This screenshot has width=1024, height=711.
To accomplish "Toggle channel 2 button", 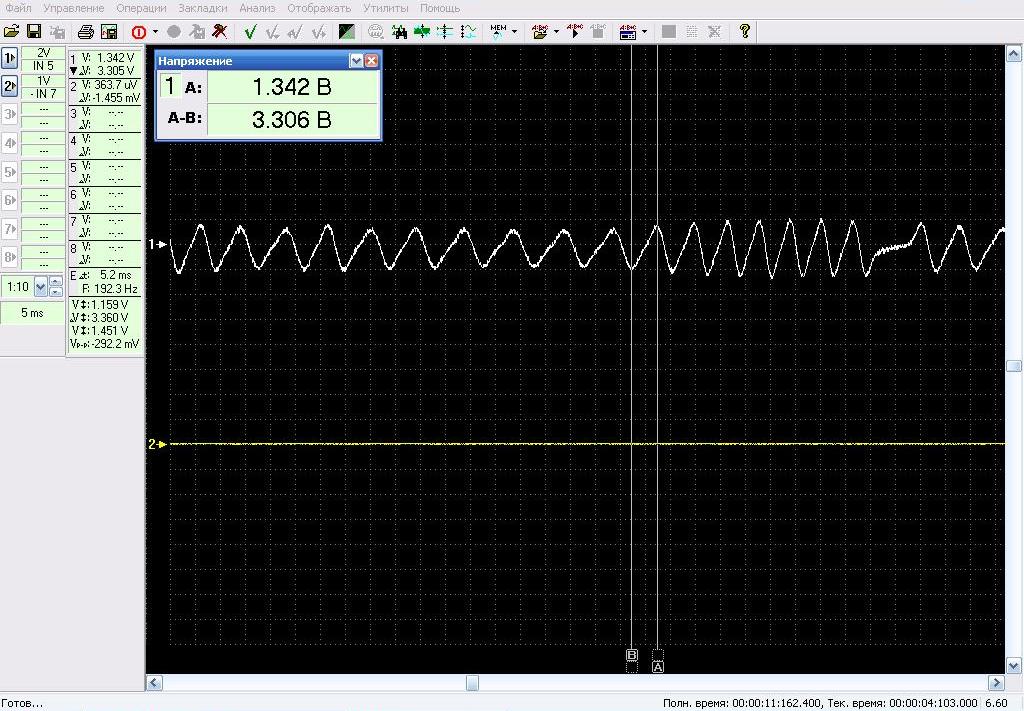I will tap(9, 86).
